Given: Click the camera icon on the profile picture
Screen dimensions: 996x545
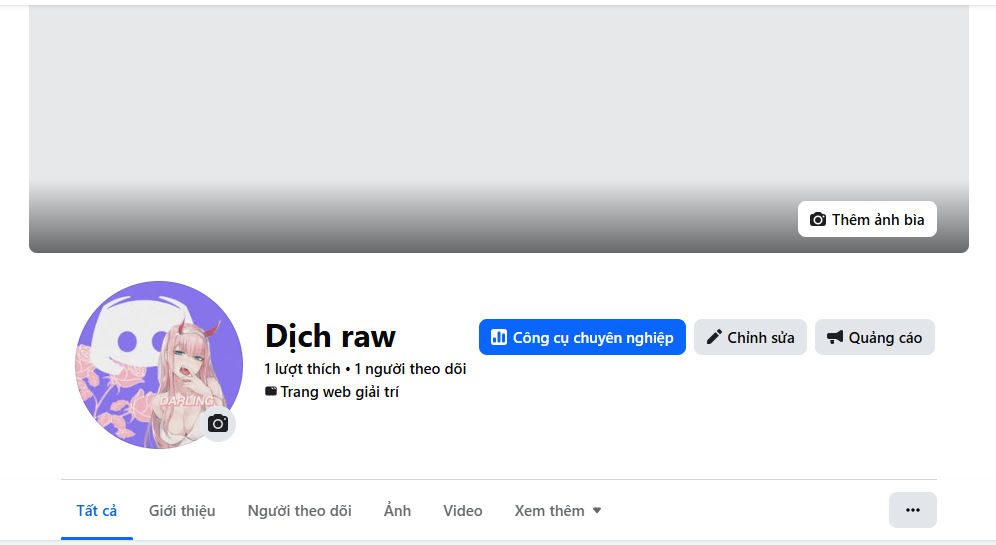Looking at the screenshot, I should click(218, 424).
